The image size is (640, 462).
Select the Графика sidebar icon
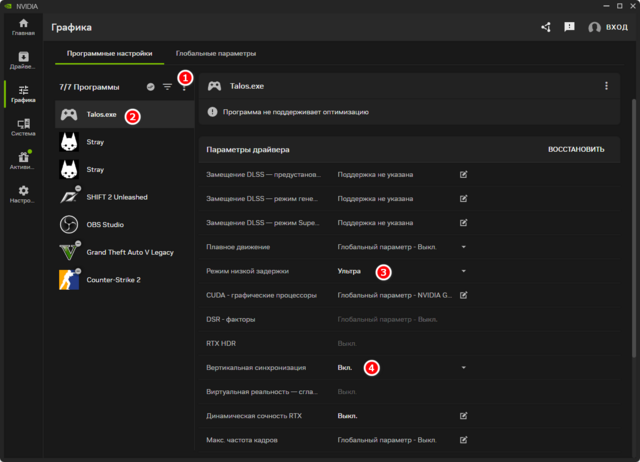point(23,94)
